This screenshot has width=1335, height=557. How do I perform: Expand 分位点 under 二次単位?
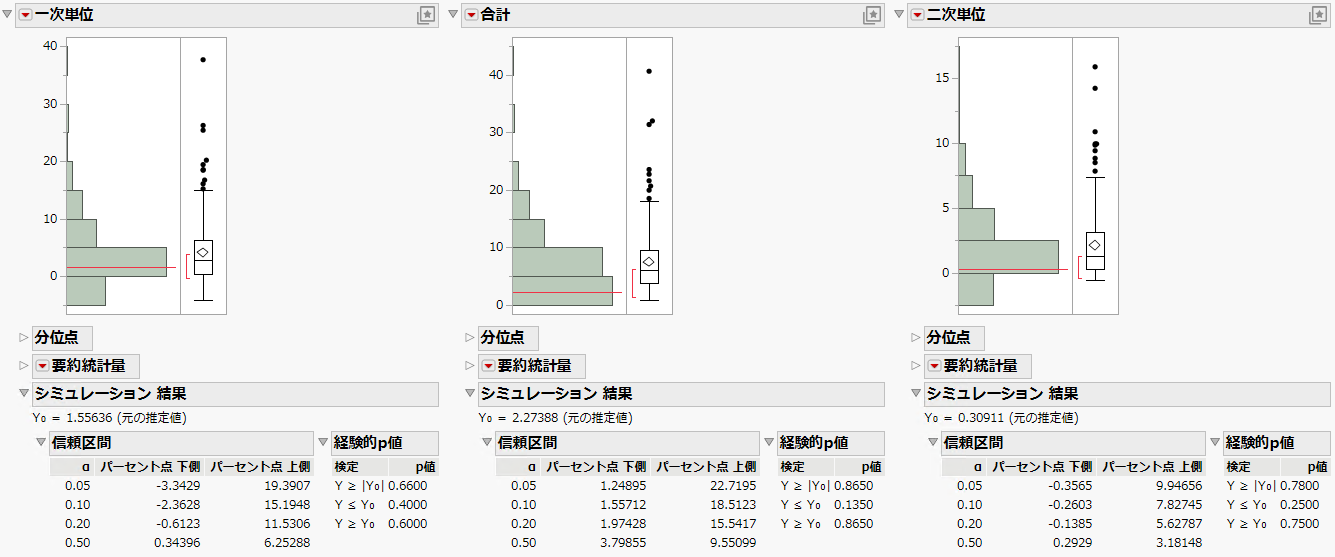tap(917, 338)
